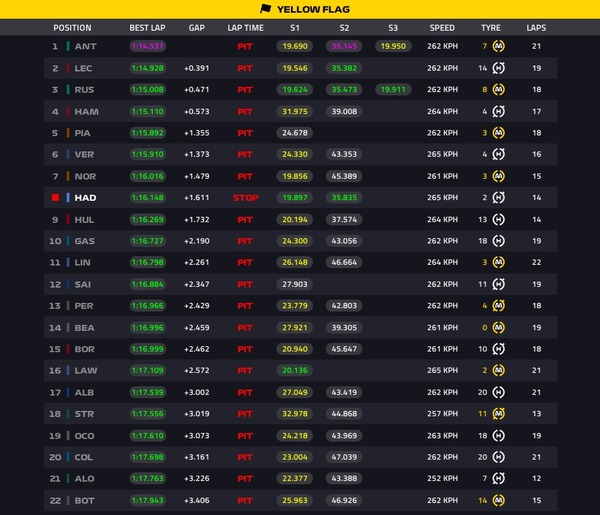This screenshot has height=515, width=600.
Task: Click the TYRE column header
Action: [x=491, y=28]
